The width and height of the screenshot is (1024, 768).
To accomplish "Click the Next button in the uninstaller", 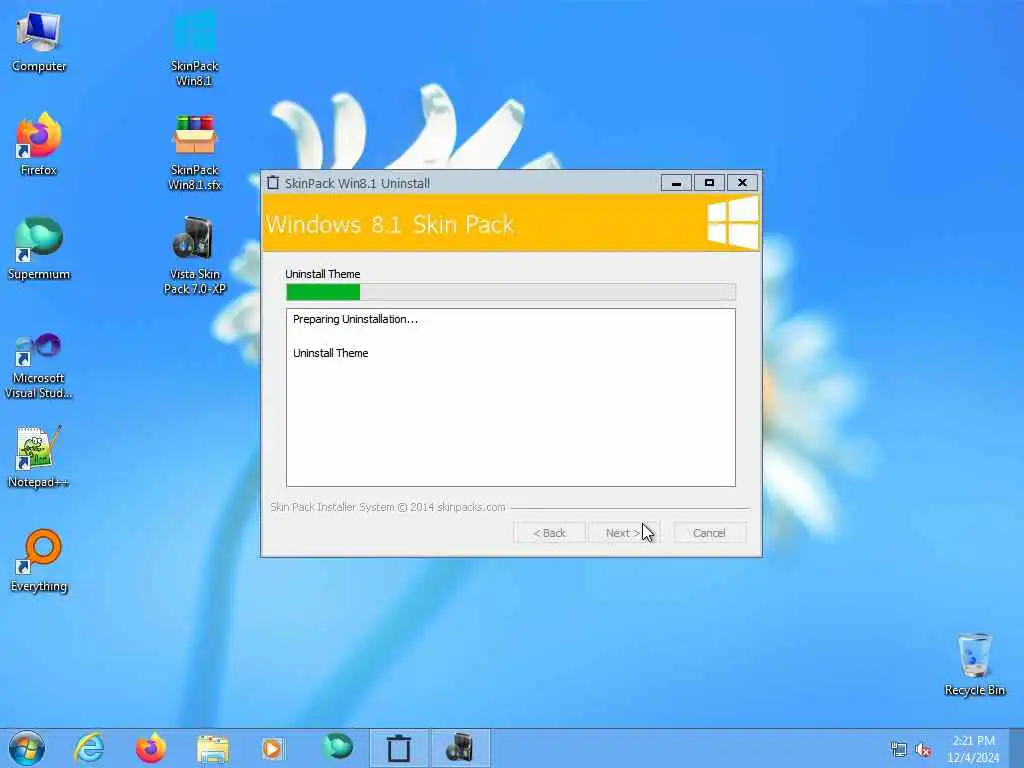I will [624, 533].
